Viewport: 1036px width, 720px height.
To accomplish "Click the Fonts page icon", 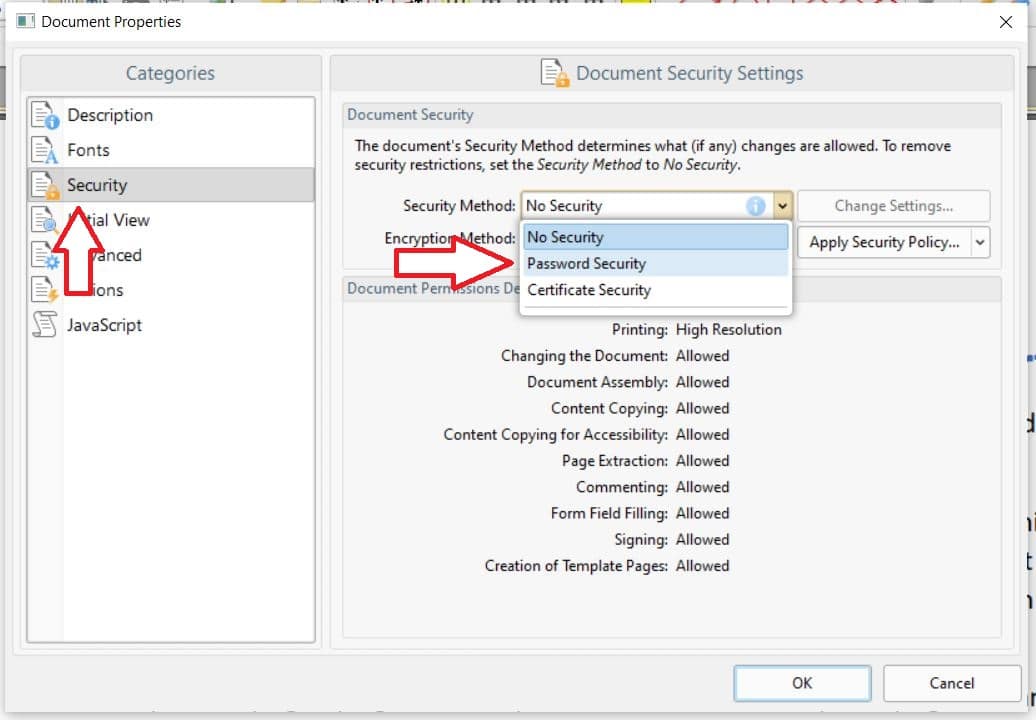I will click(45, 150).
